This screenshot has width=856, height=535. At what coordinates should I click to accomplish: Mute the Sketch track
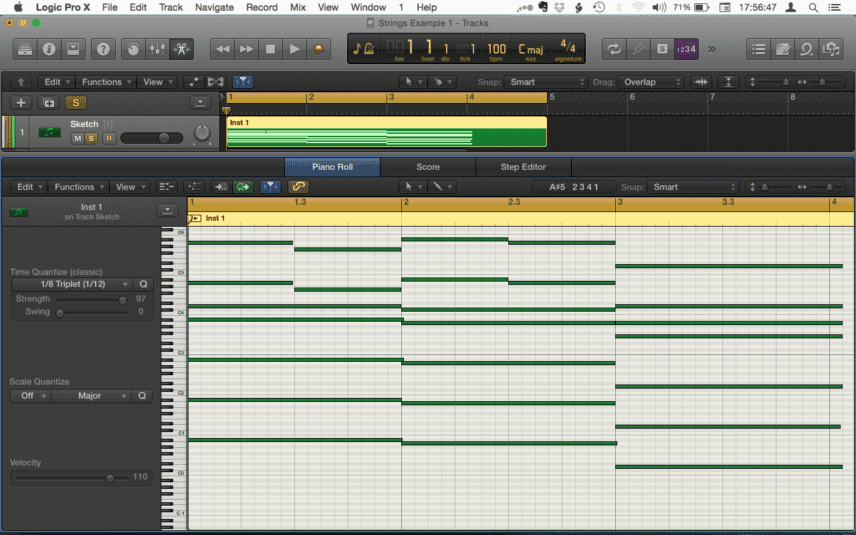(x=78, y=138)
